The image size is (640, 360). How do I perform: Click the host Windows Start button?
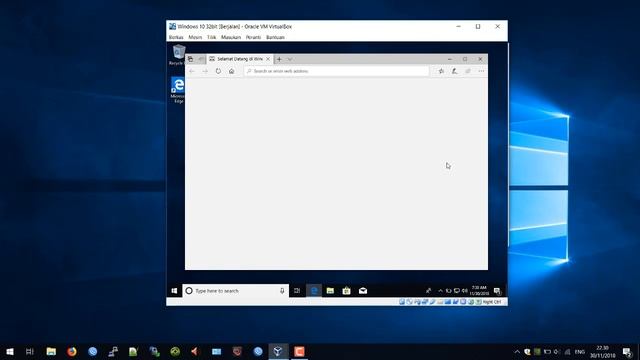coord(10,351)
